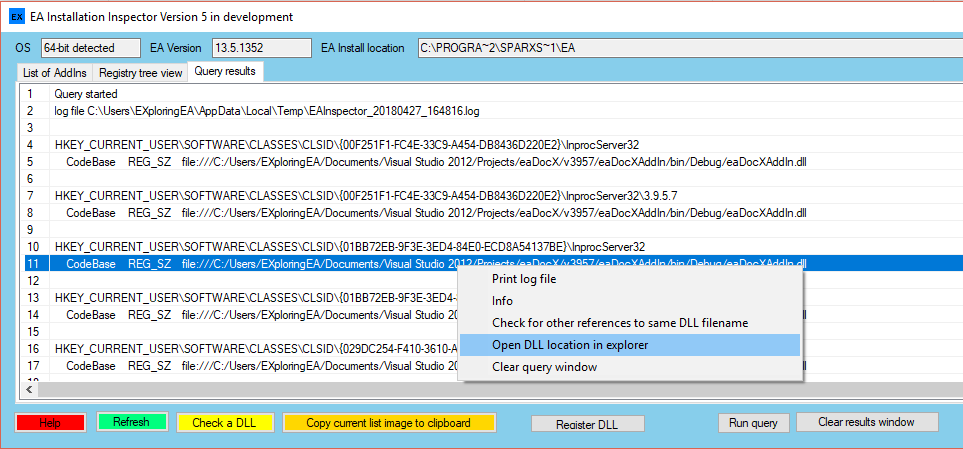Click the Register DLL button
Image resolution: width=963 pixels, height=449 pixels.
pyautogui.click(x=587, y=424)
